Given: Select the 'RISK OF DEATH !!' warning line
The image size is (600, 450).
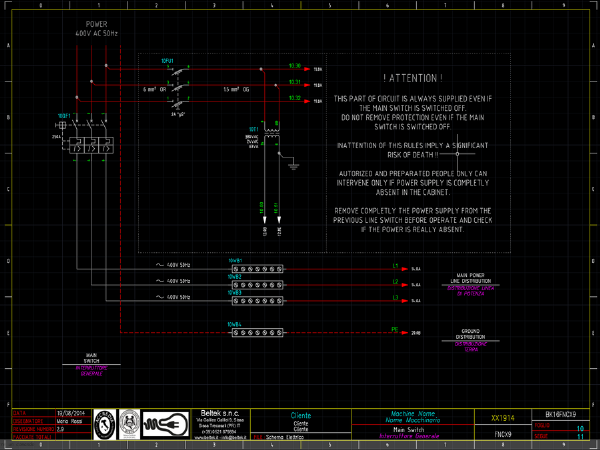Looking at the screenshot, I should (x=413, y=155).
